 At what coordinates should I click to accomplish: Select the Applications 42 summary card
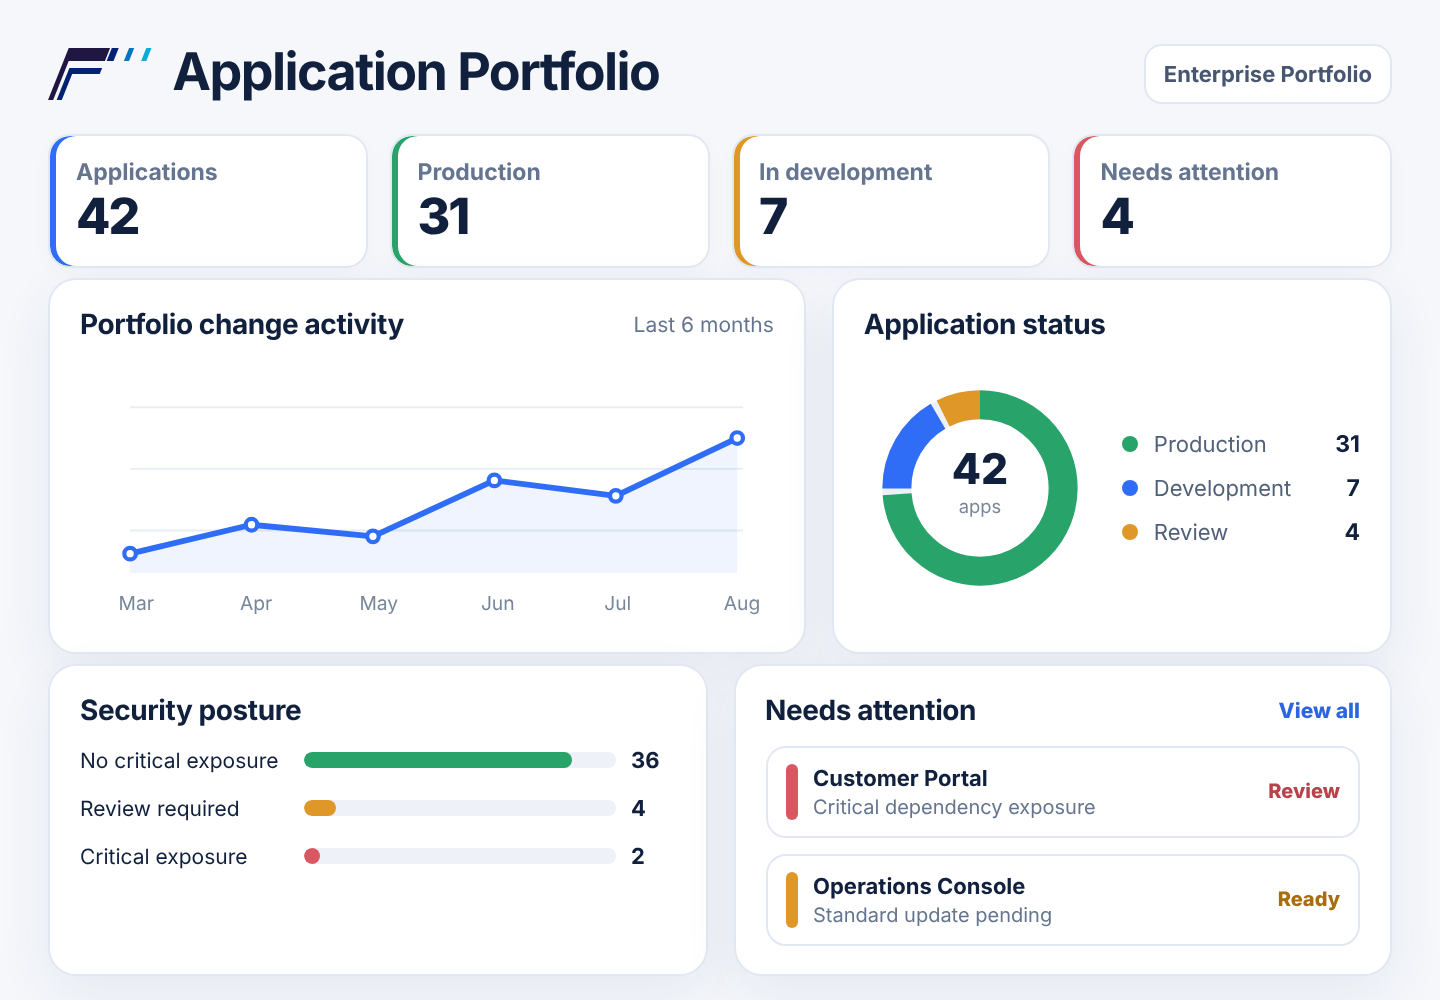click(x=209, y=201)
